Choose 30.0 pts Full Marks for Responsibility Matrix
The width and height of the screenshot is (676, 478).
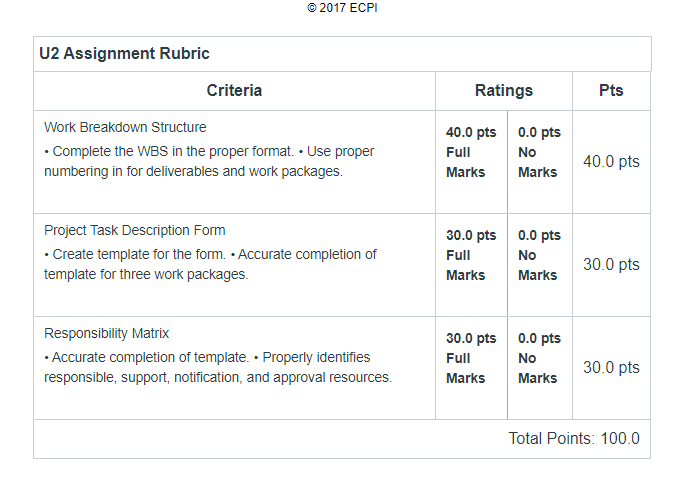471,358
